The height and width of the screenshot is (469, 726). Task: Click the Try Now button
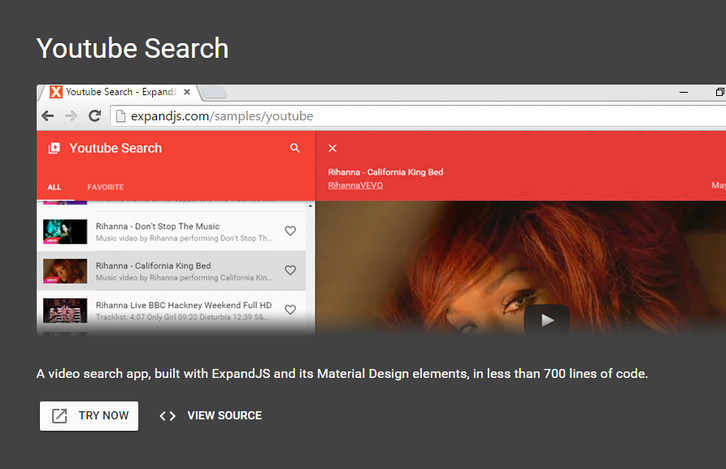89,416
